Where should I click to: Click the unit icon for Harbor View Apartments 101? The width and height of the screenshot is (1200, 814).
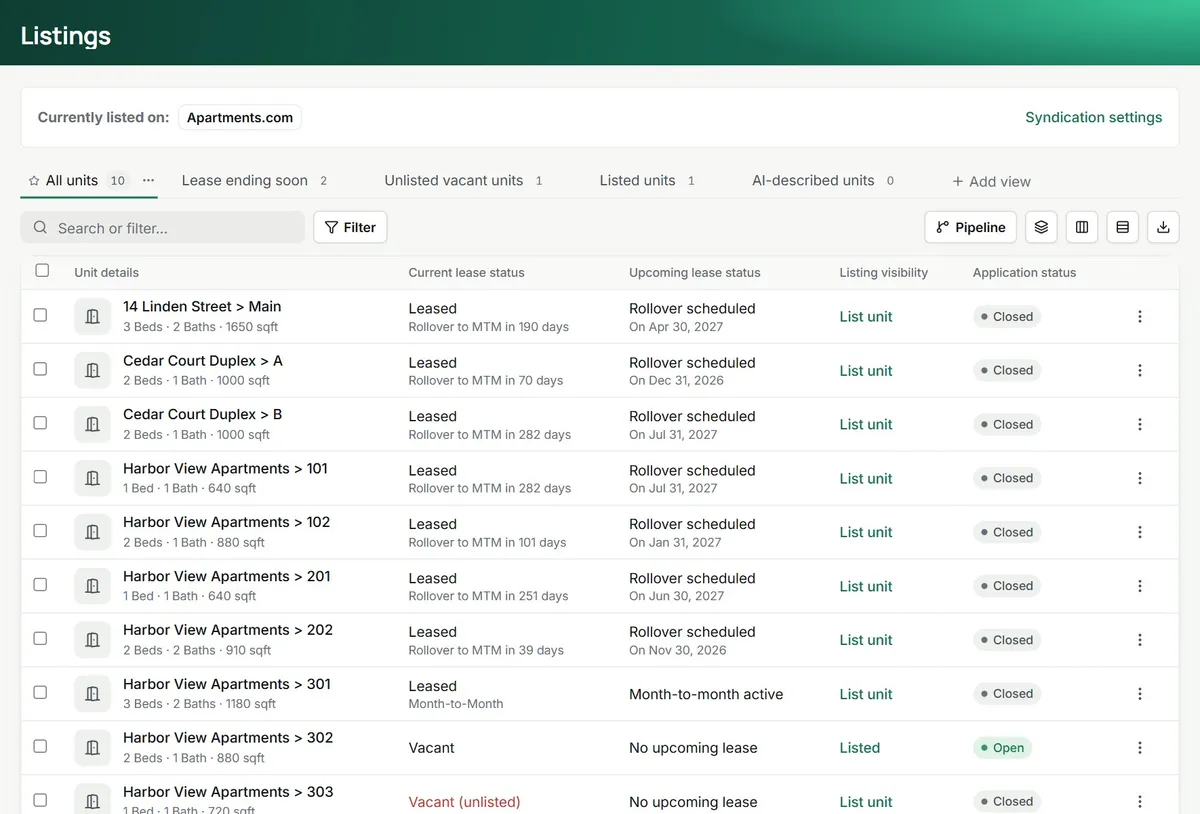[92, 478]
